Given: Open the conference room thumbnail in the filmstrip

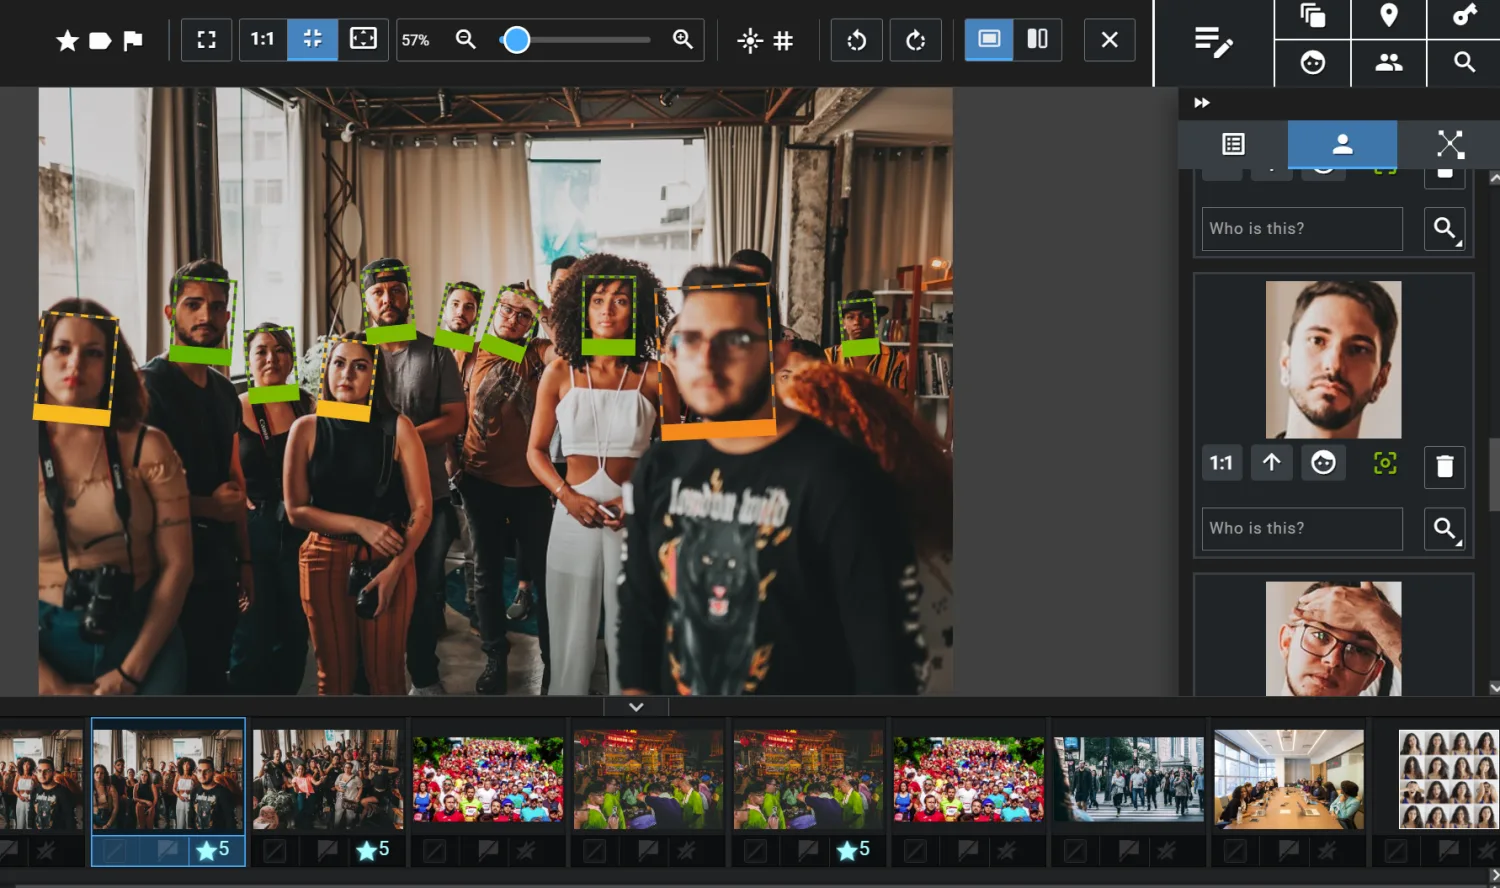Looking at the screenshot, I should pyautogui.click(x=1289, y=779).
